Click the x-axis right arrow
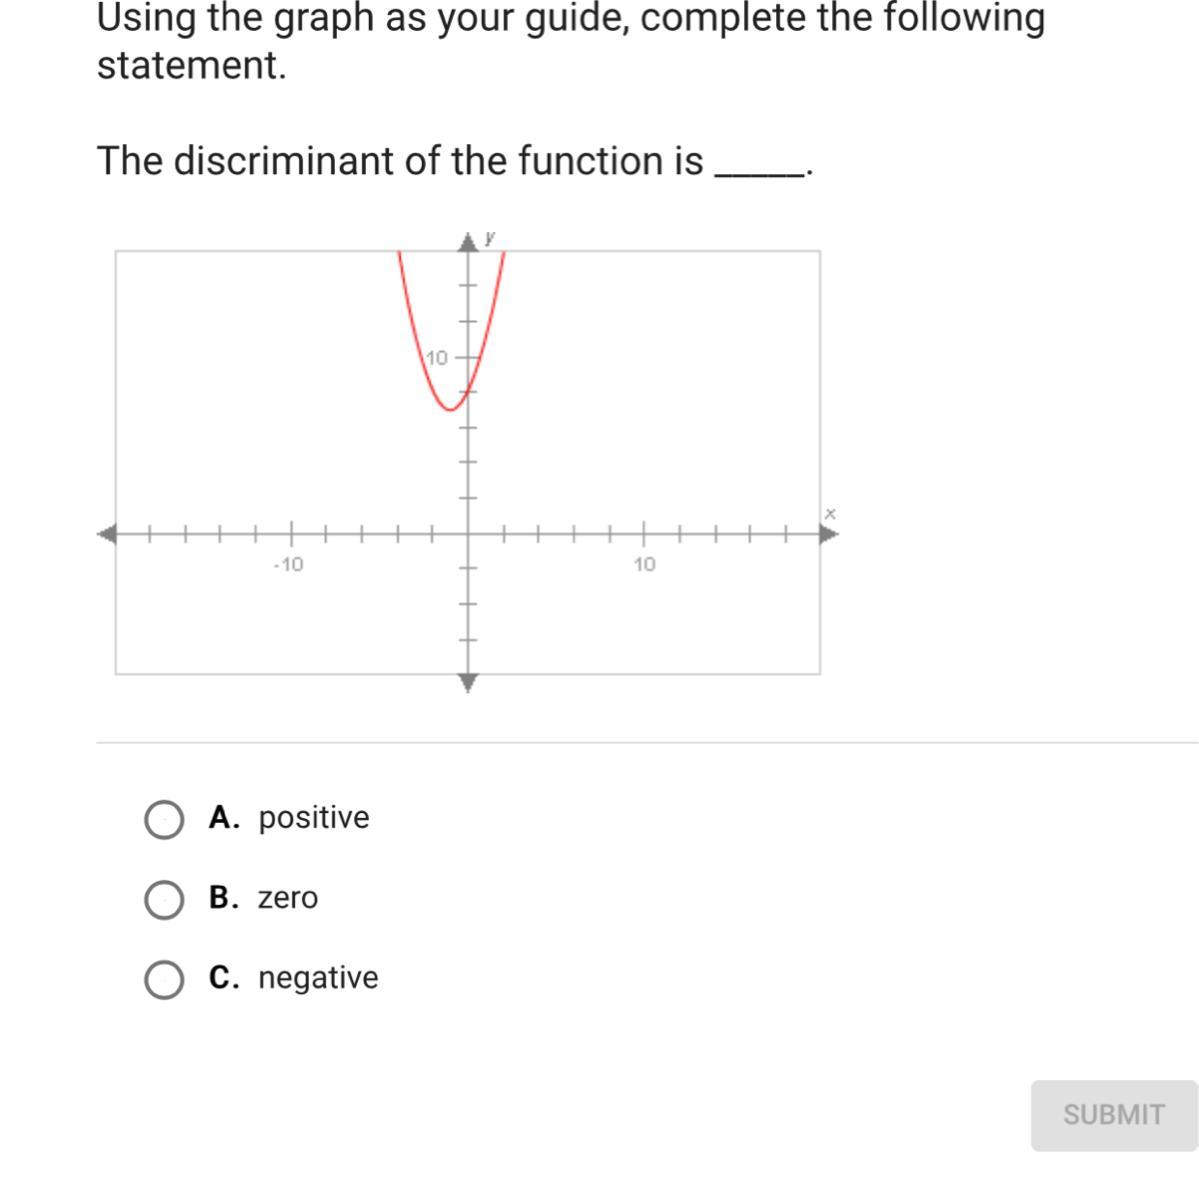 828,534
